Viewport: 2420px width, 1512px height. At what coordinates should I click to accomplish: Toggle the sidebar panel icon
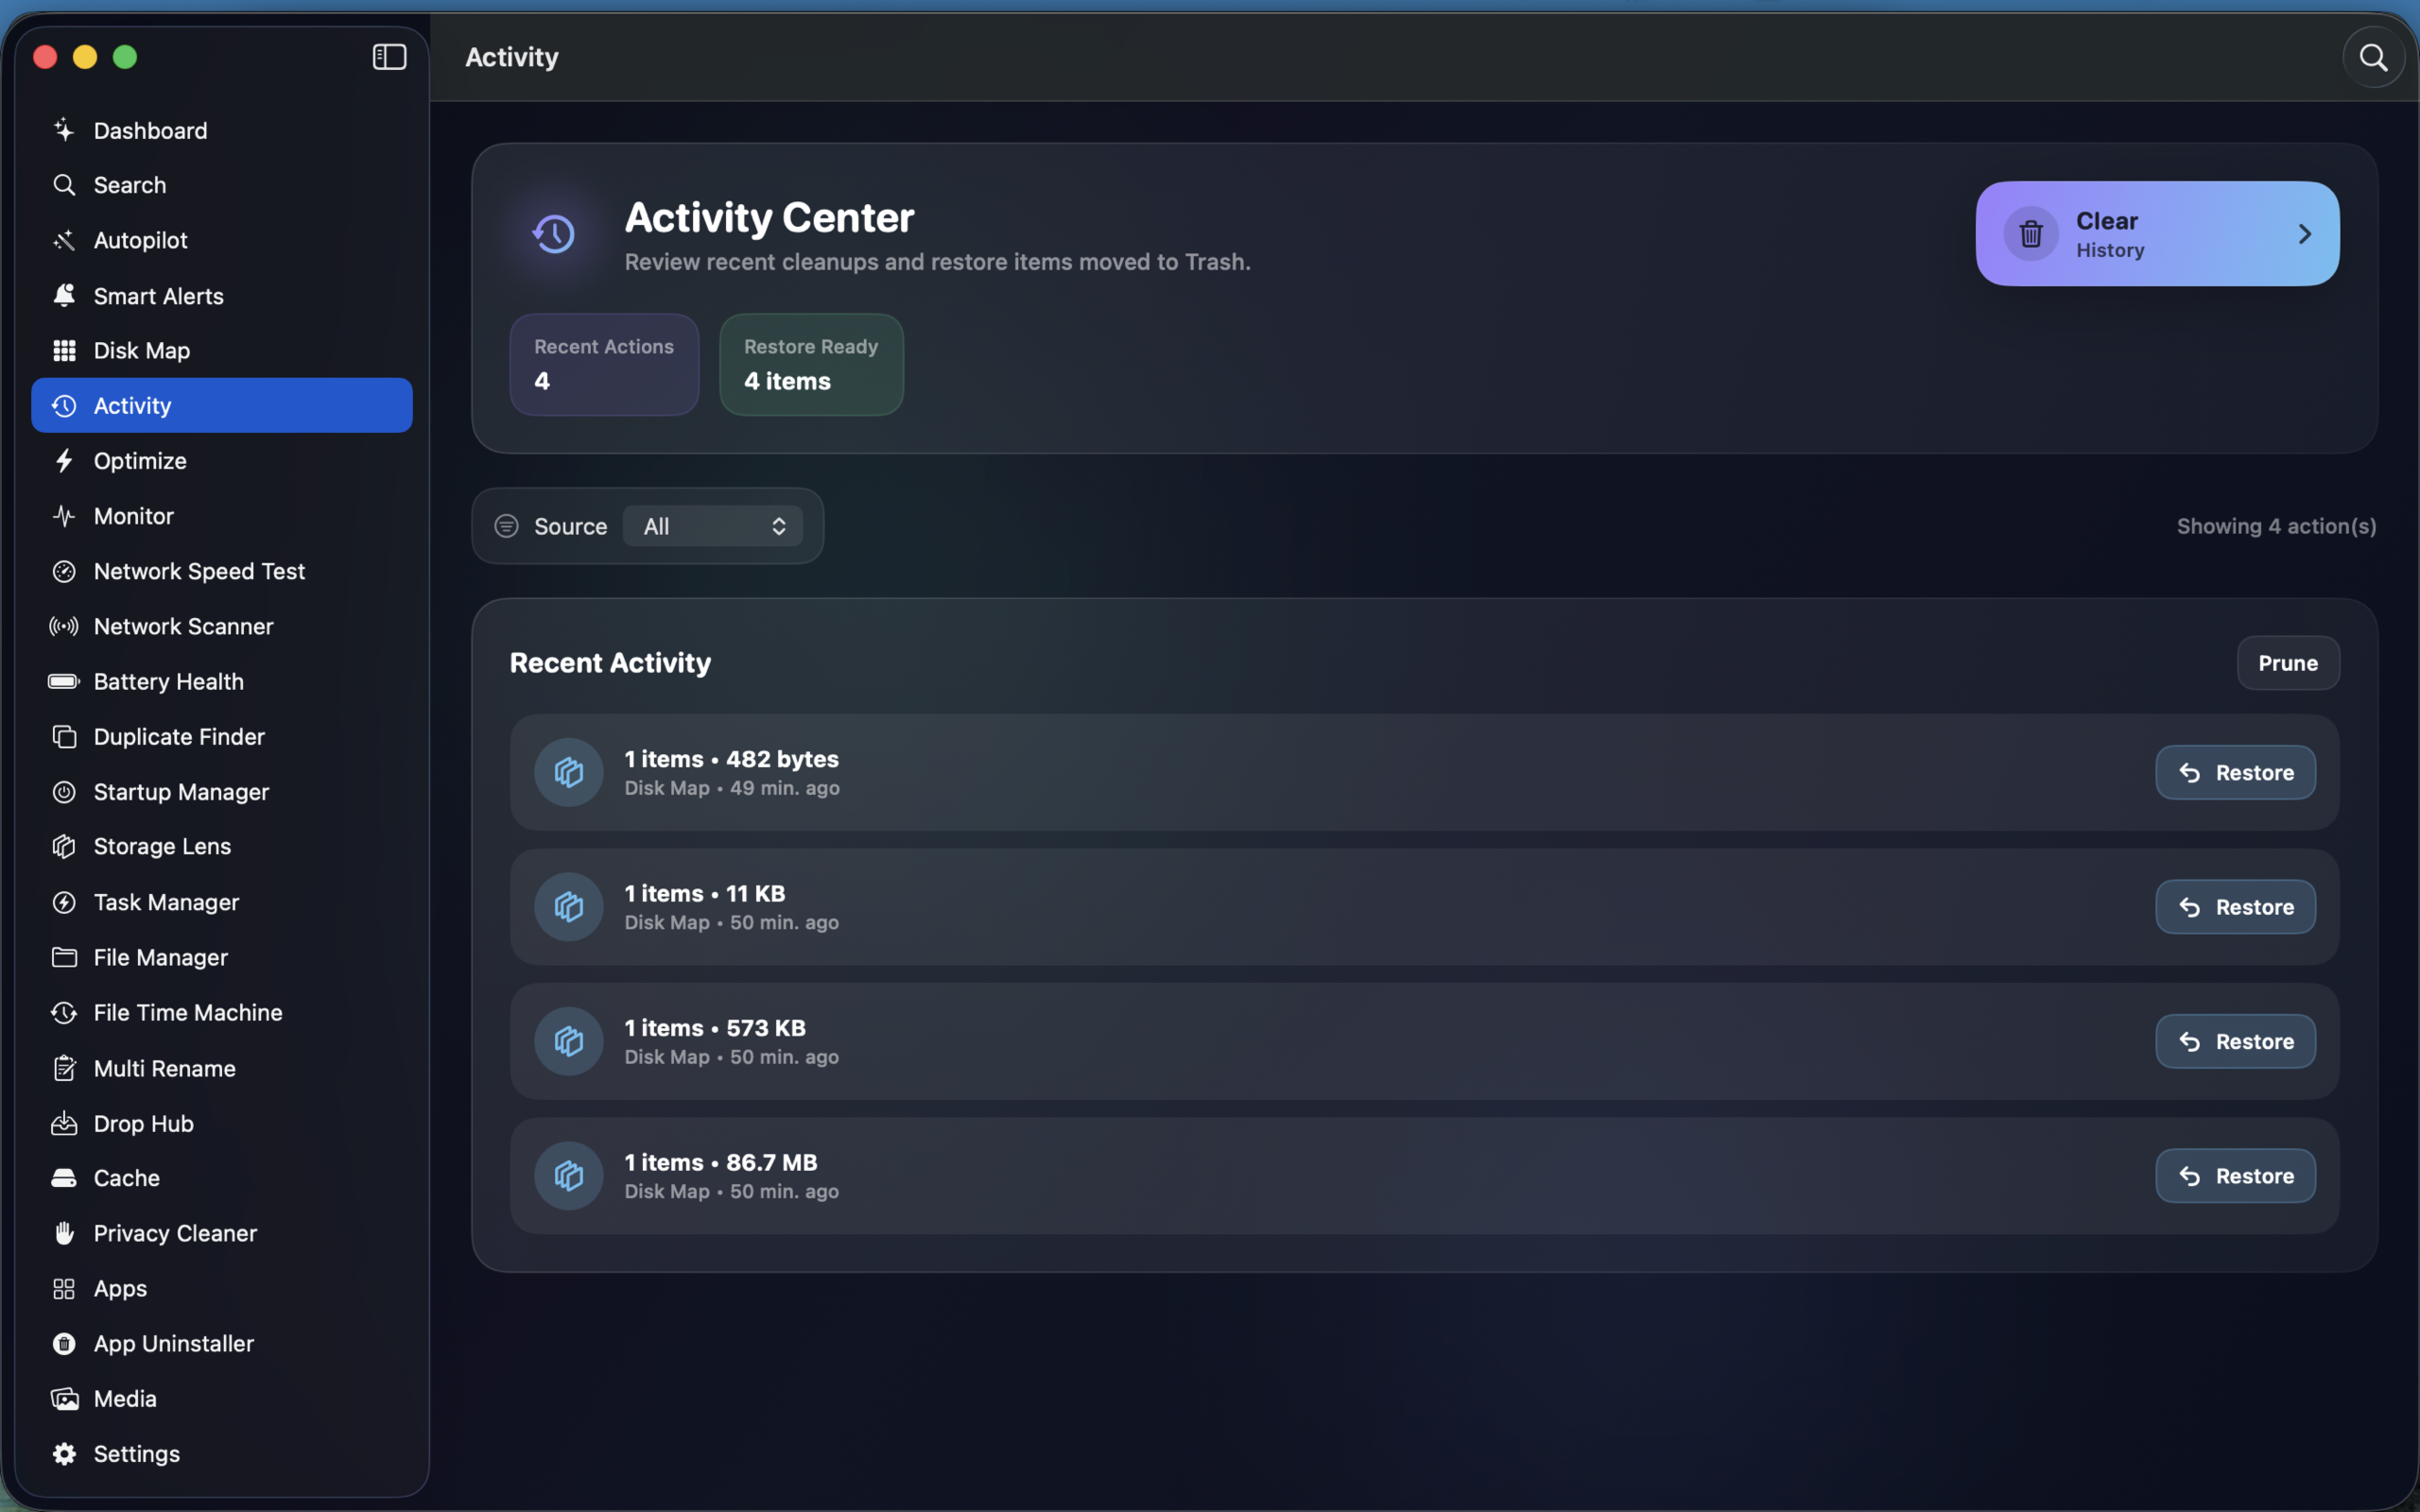389,57
